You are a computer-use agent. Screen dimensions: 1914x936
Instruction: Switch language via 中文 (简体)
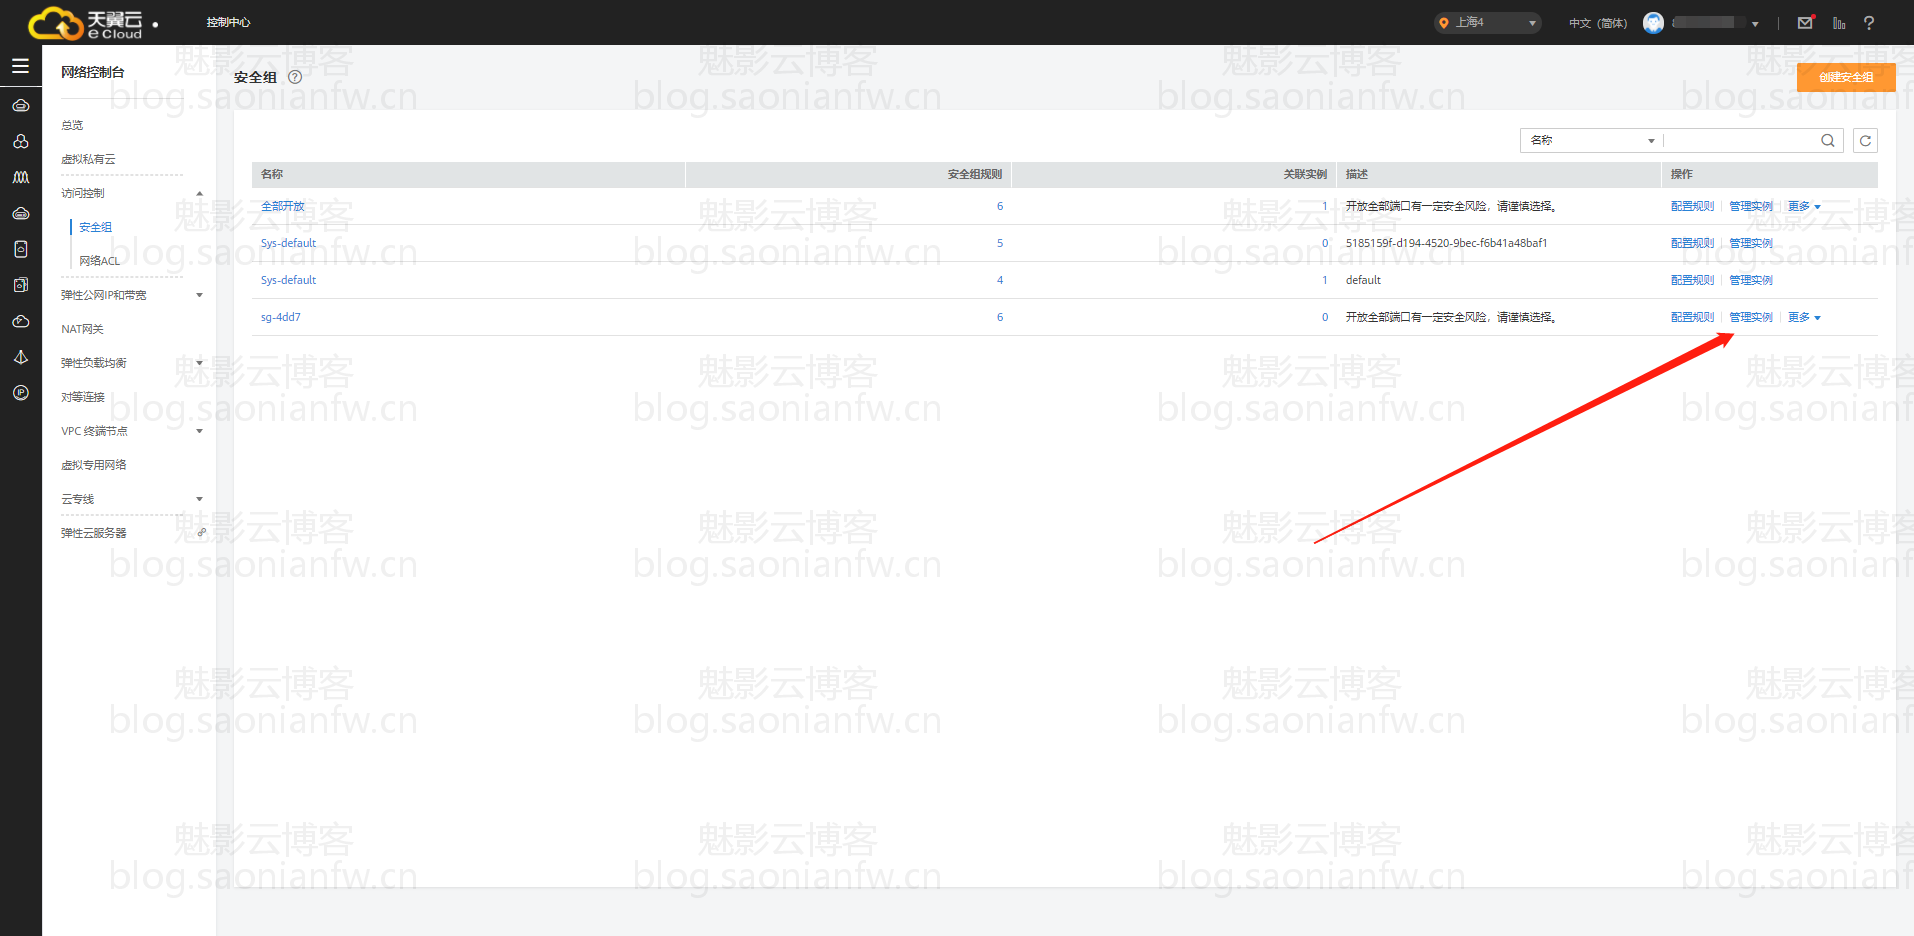(1598, 23)
